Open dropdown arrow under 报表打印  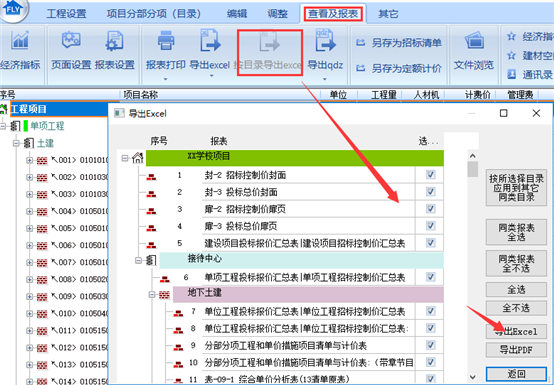click(165, 79)
